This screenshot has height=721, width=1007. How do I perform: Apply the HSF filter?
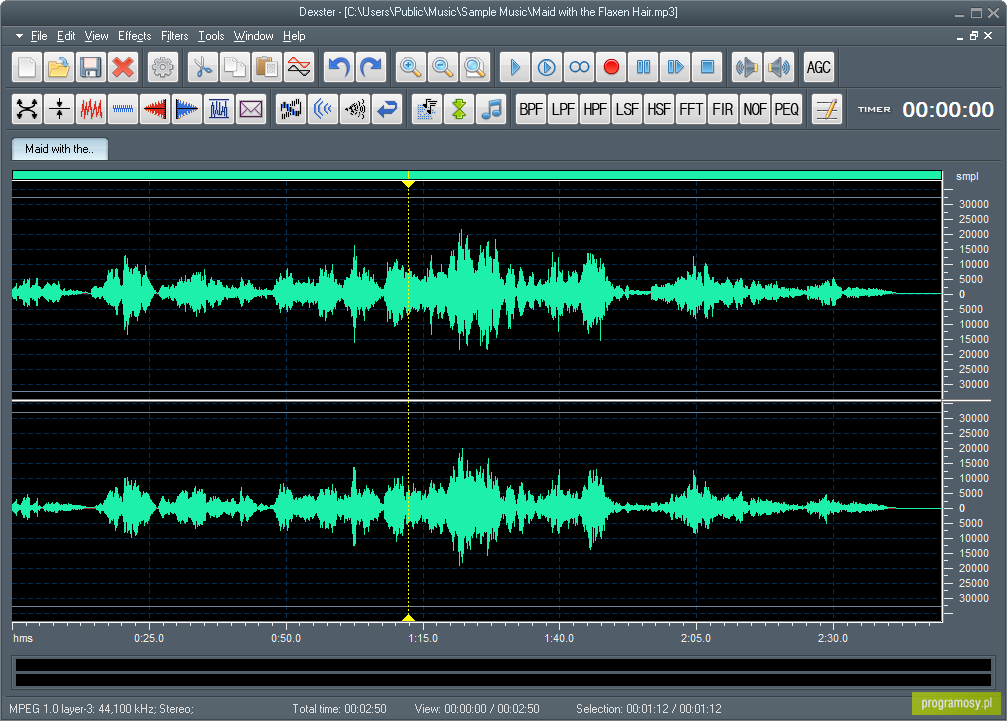(x=659, y=109)
